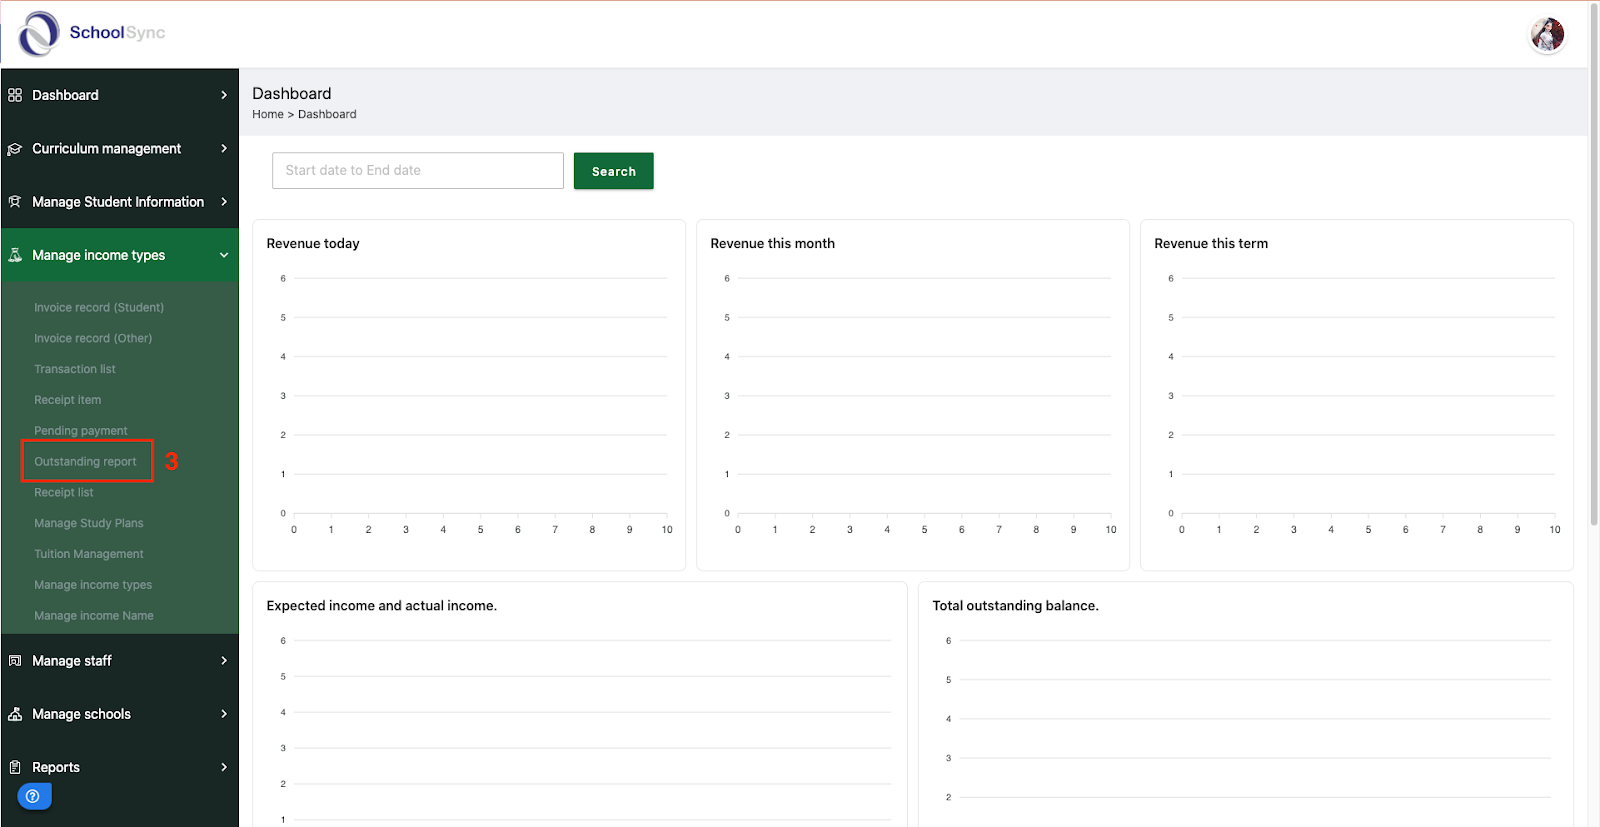The image size is (1600, 827).
Task: Go to Transaction list
Action: point(75,369)
